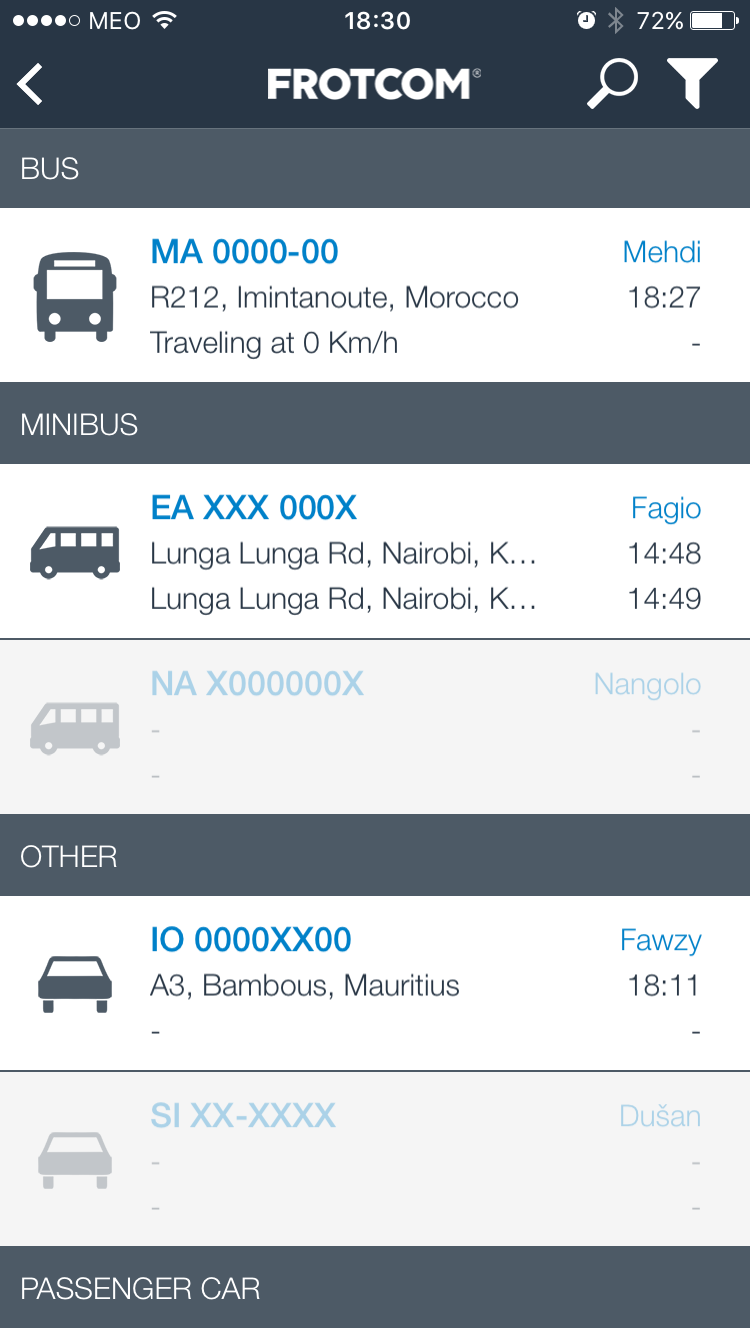
Task: Tap the greyed minibus icon for NA X000000X
Action: [x=75, y=728]
